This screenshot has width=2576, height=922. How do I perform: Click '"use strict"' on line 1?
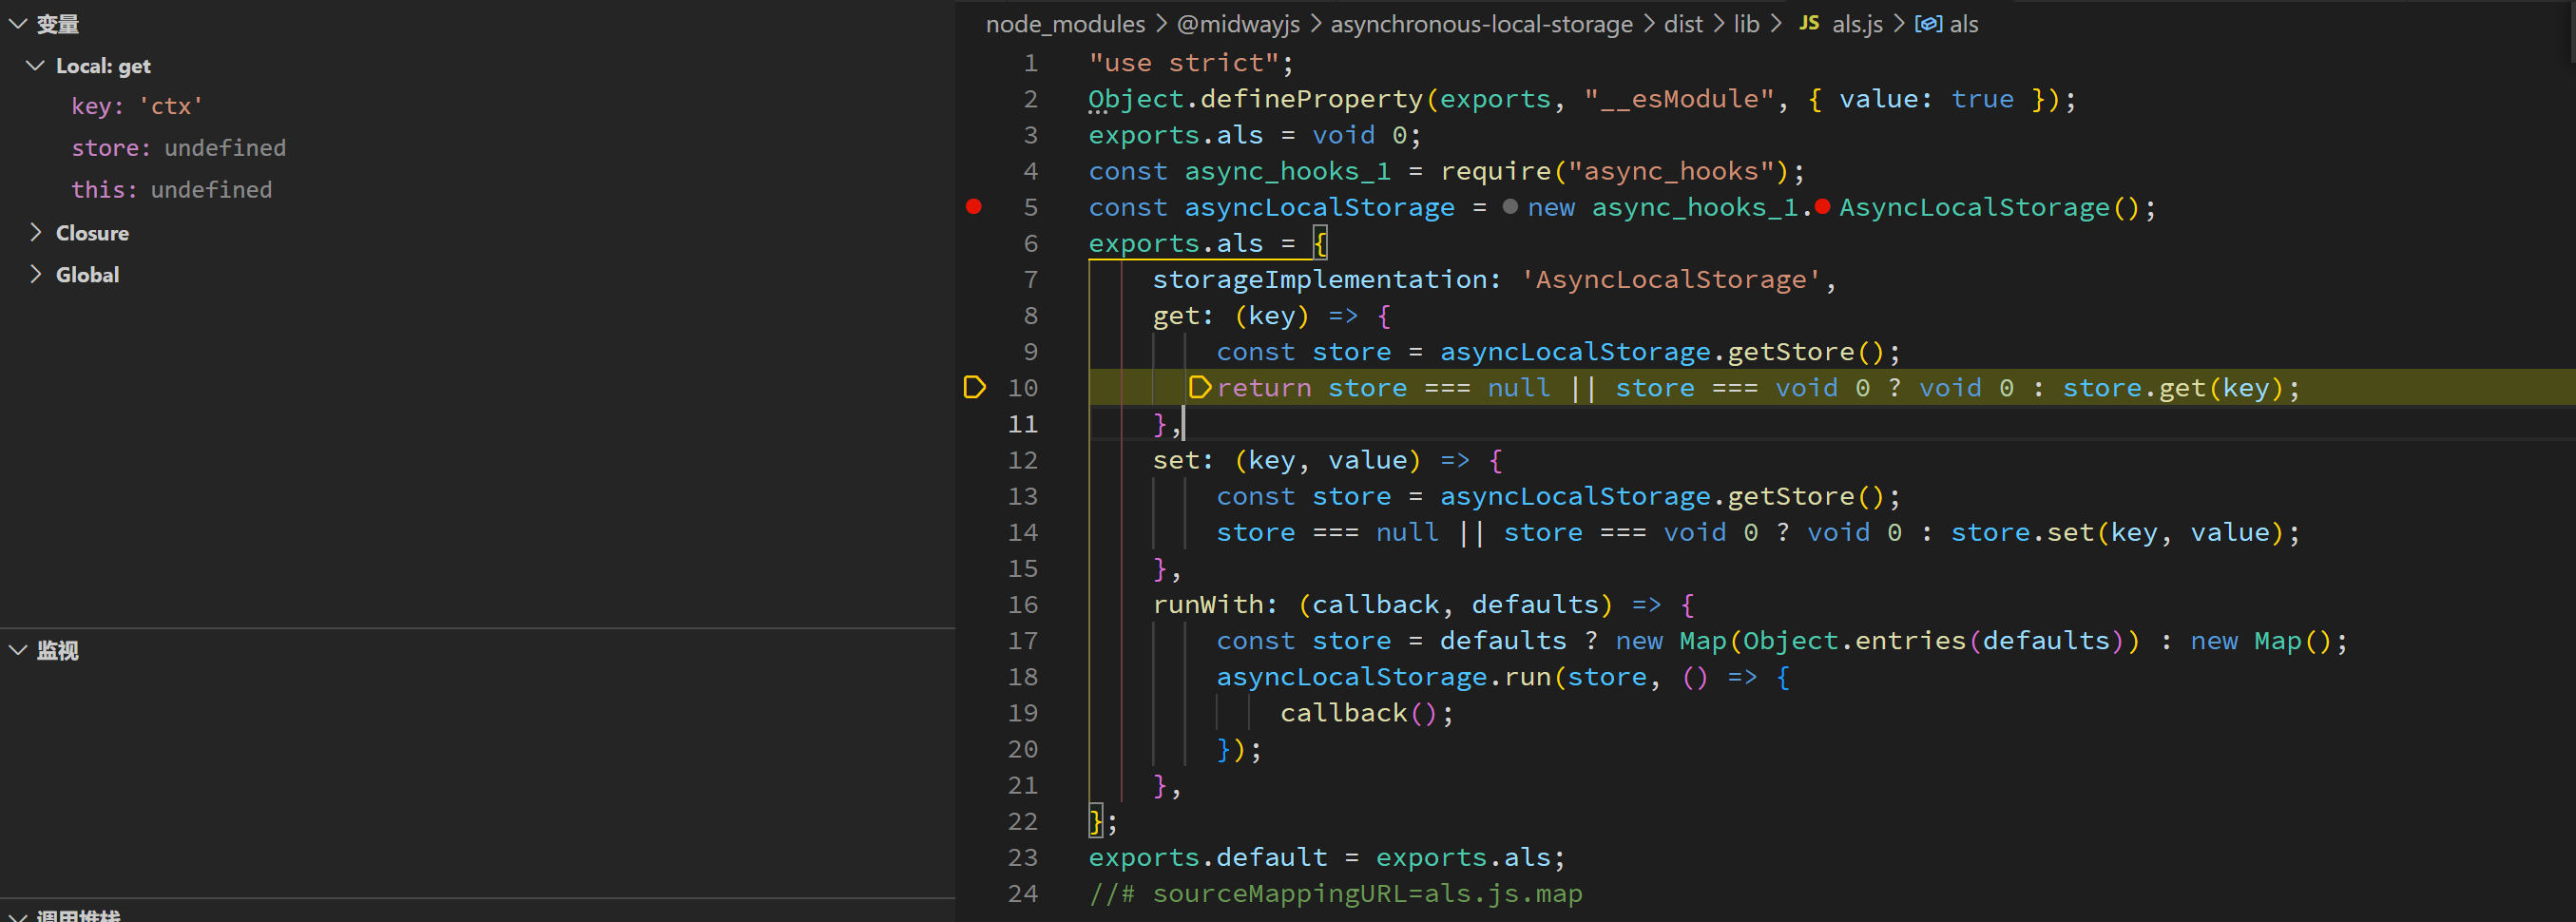[x=1184, y=63]
